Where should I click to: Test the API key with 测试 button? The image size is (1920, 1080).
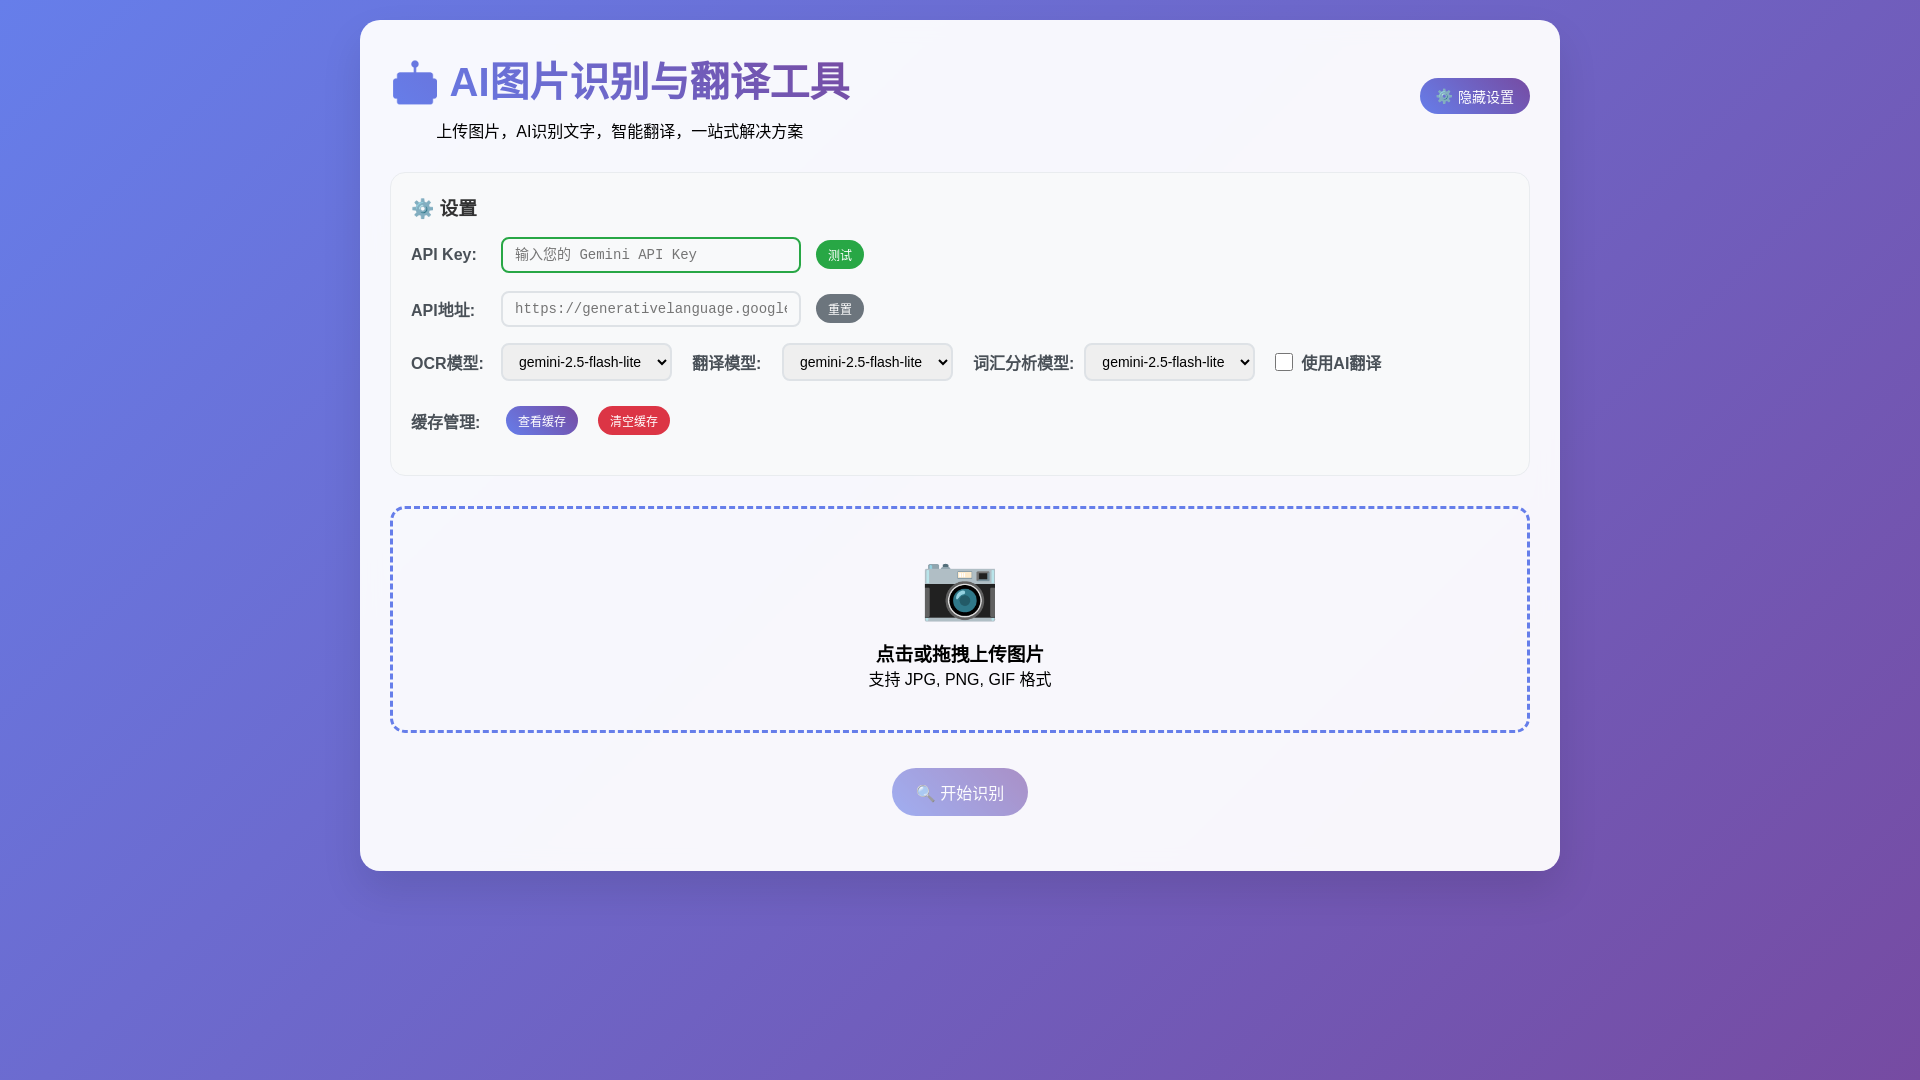pos(840,255)
